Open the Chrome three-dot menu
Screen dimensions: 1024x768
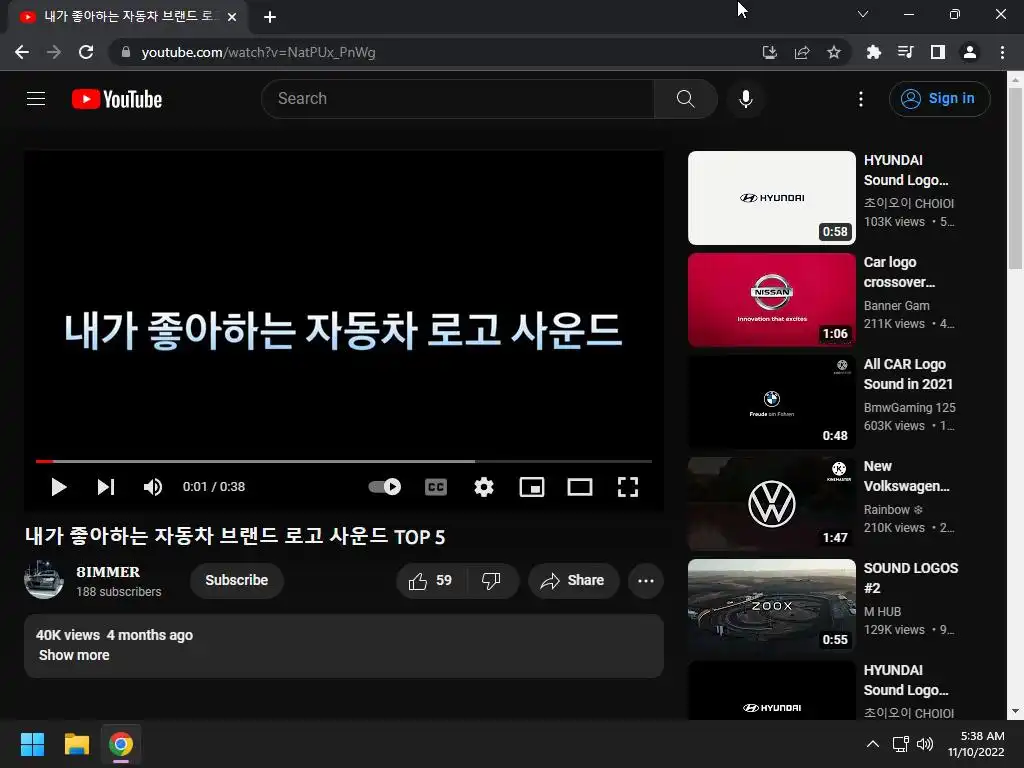coord(1002,52)
